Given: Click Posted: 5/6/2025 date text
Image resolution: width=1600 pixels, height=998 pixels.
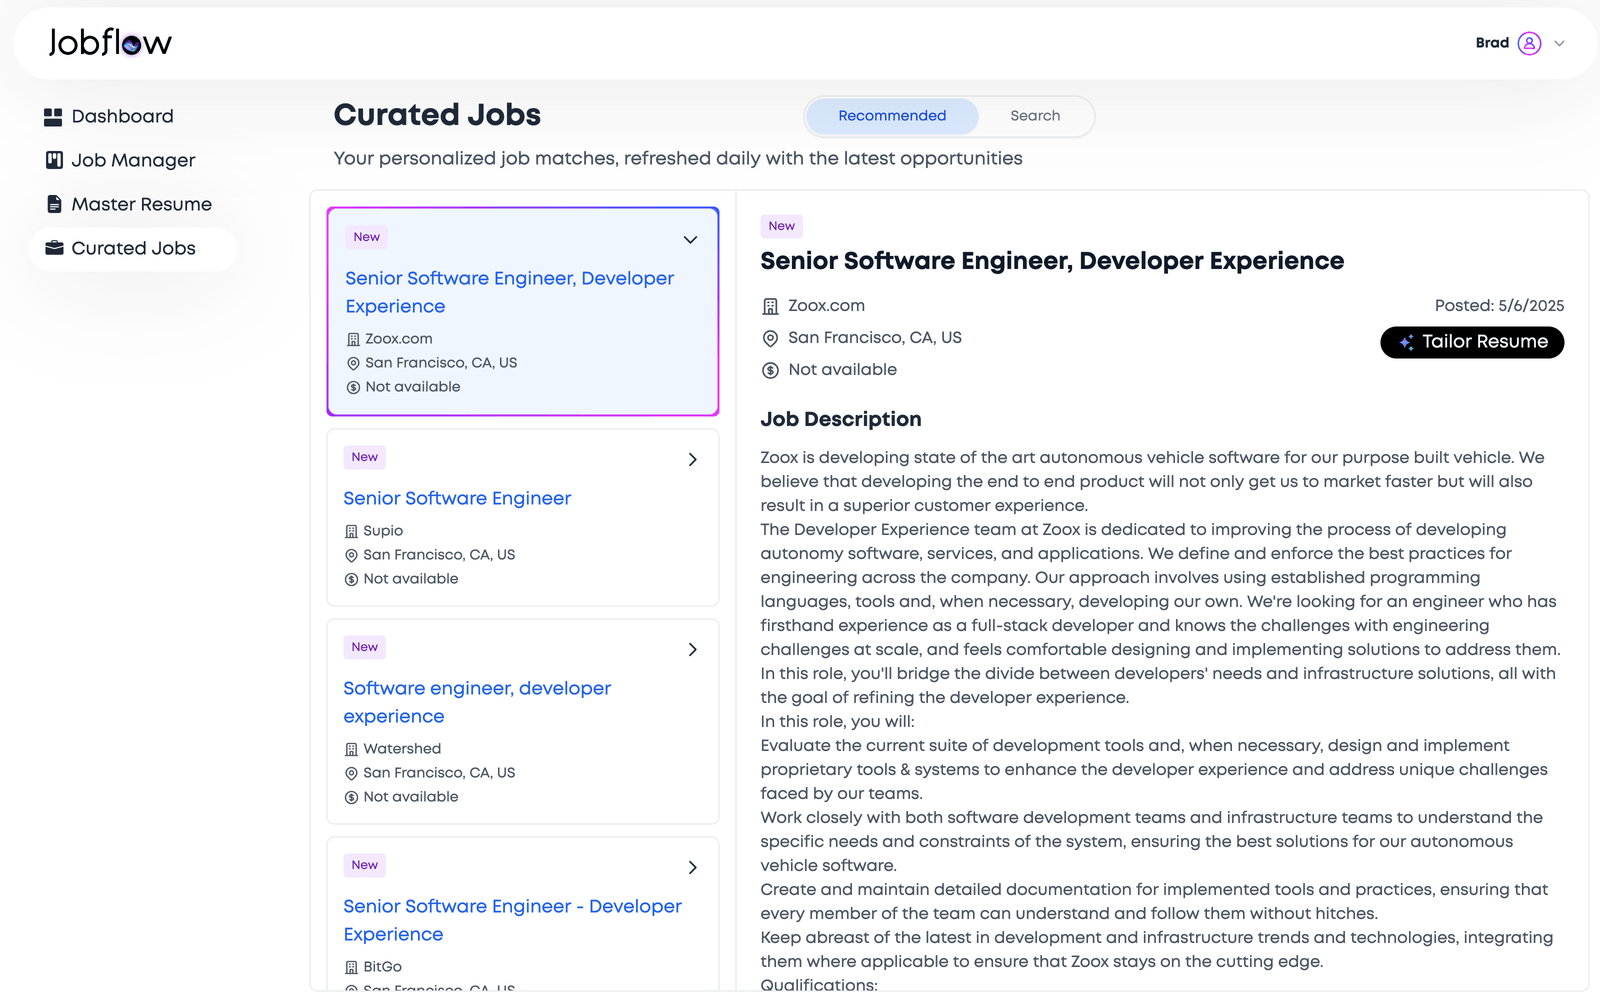Looking at the screenshot, I should coord(1499,306).
